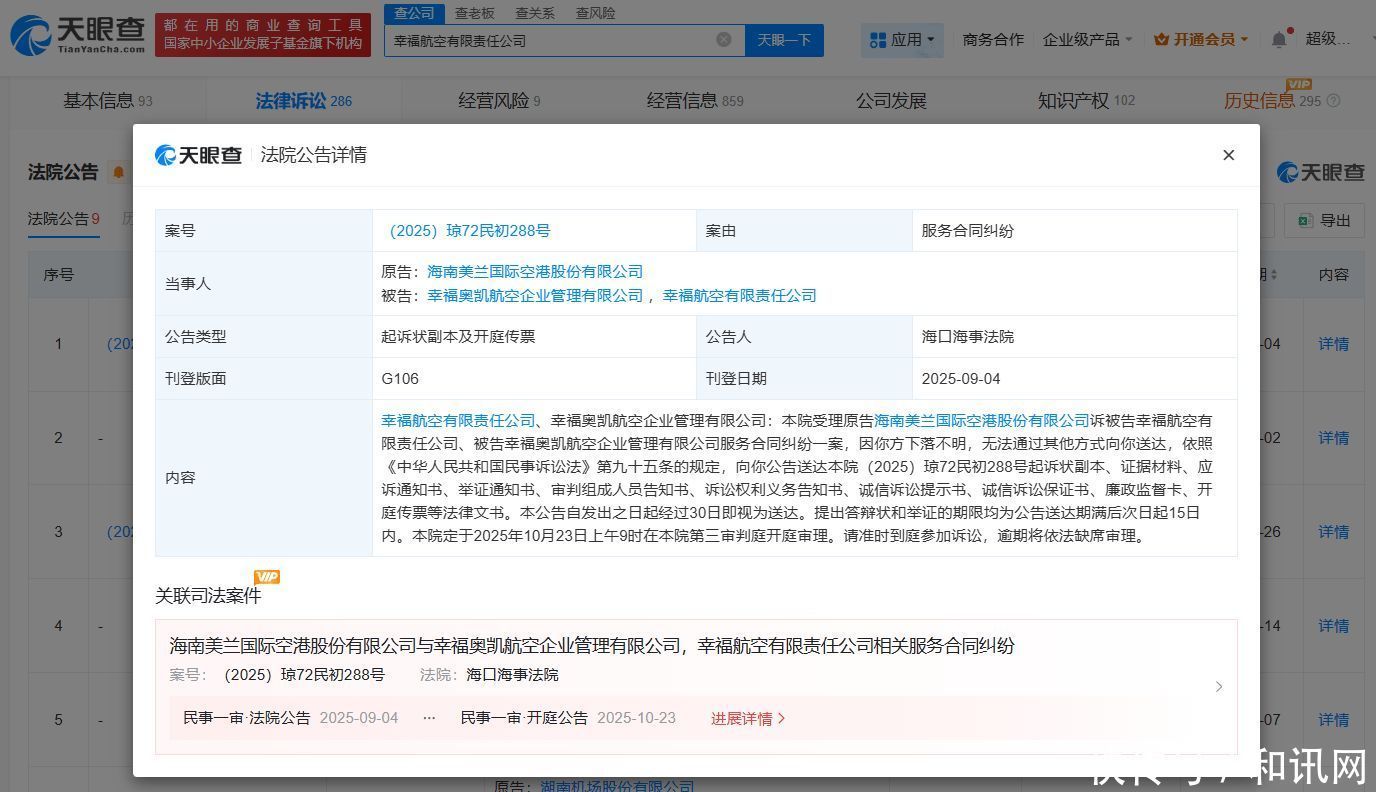Open plaintiff 海南美兰国际空港股份有限公司 link
Image resolution: width=1376 pixels, height=792 pixels.
pos(535,272)
